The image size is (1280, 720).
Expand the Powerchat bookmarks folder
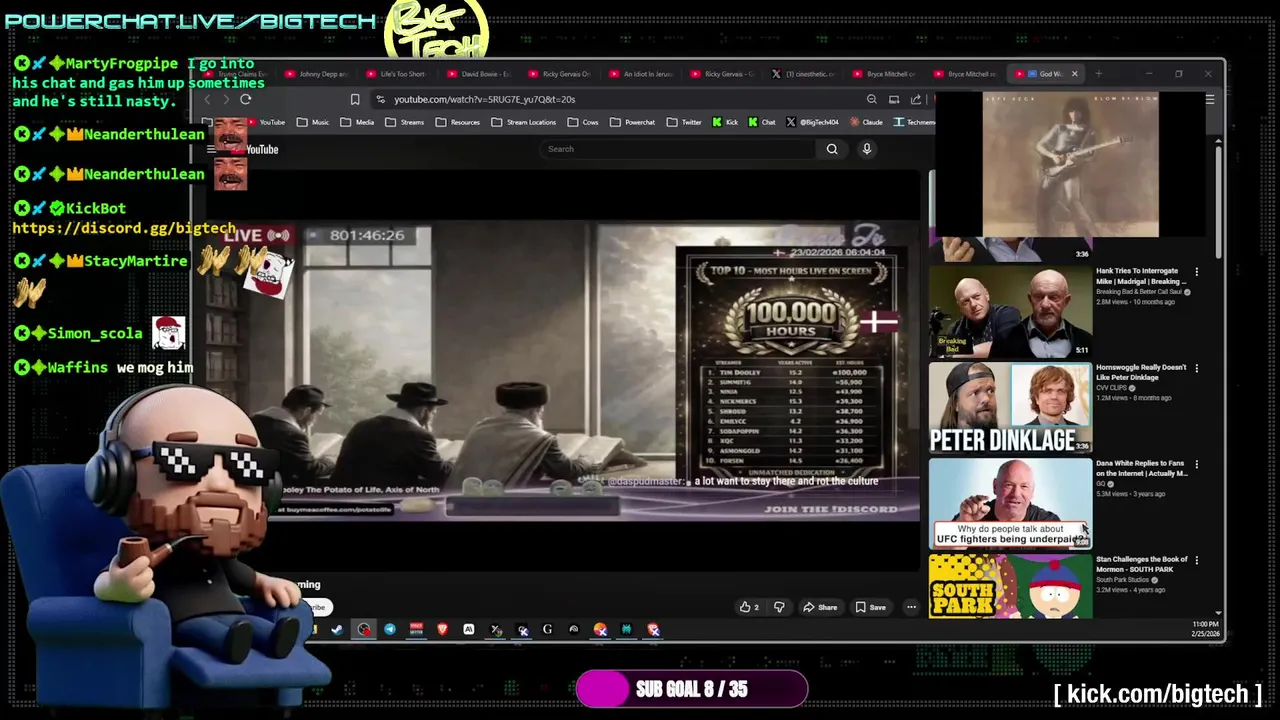[x=632, y=122]
